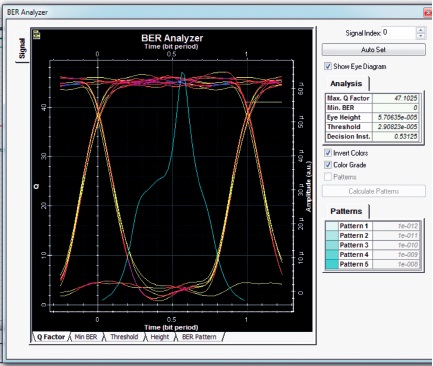Image resolution: width=433 pixels, height=366 pixels.
Task: Increase the Signal Index with up arrow
Action: 421,30
